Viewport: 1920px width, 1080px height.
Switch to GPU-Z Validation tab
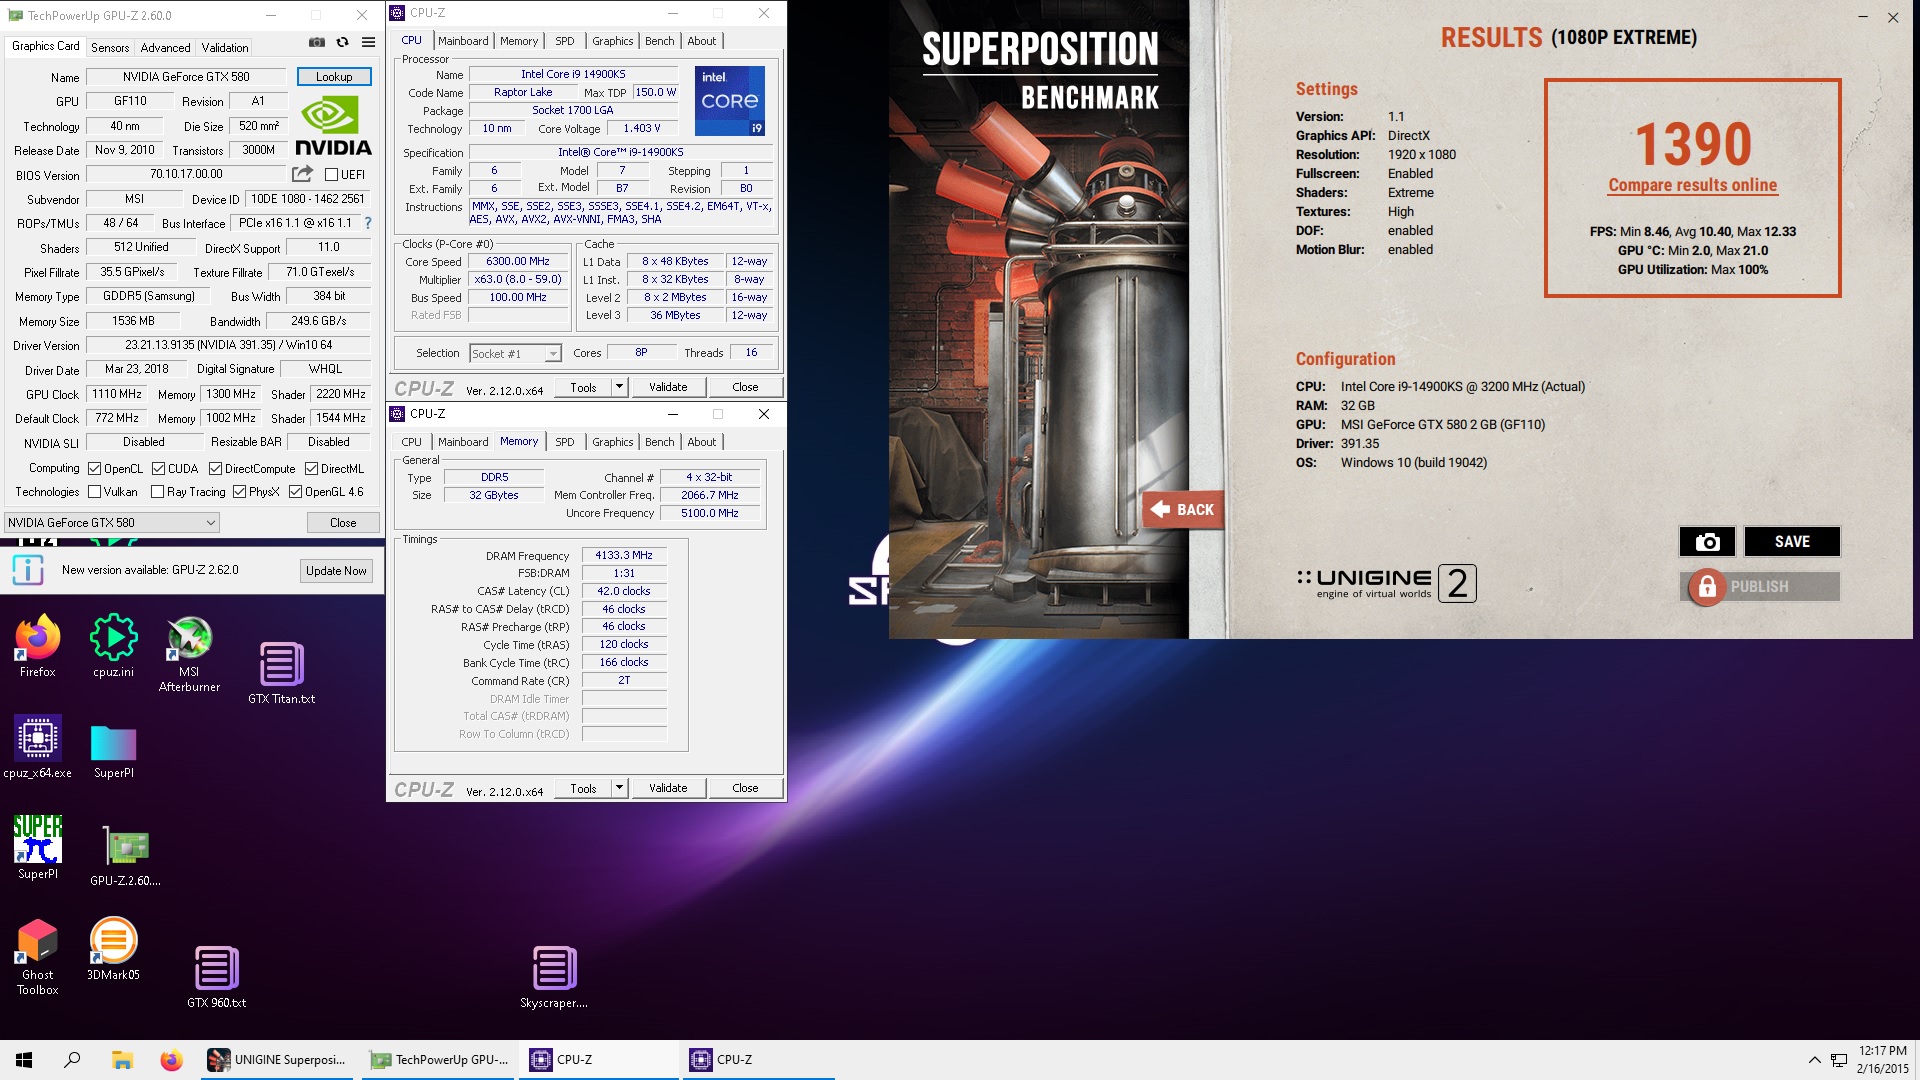(225, 47)
